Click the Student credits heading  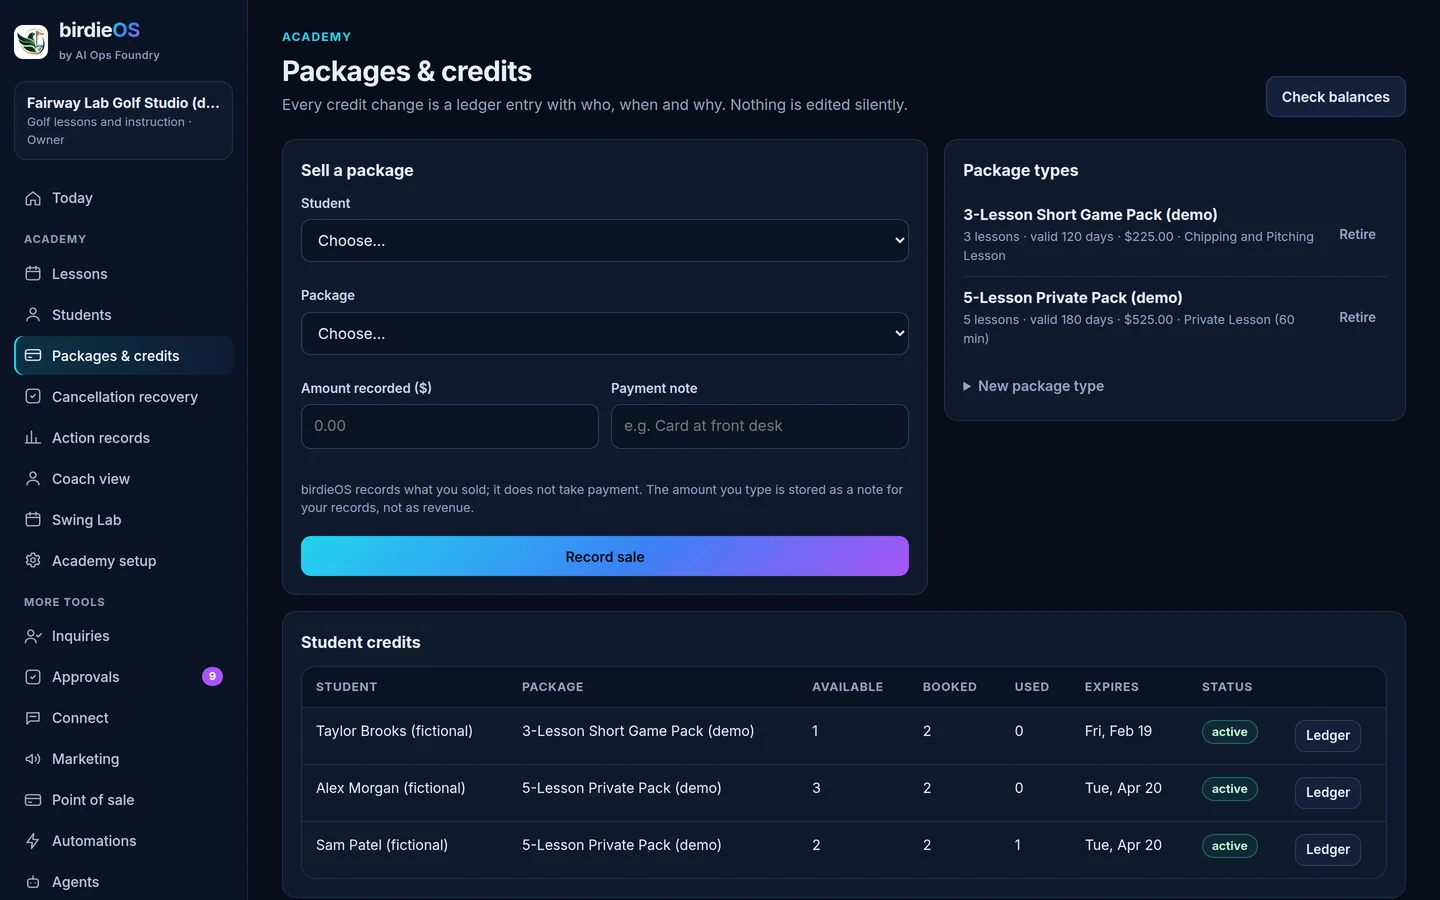[361, 642]
